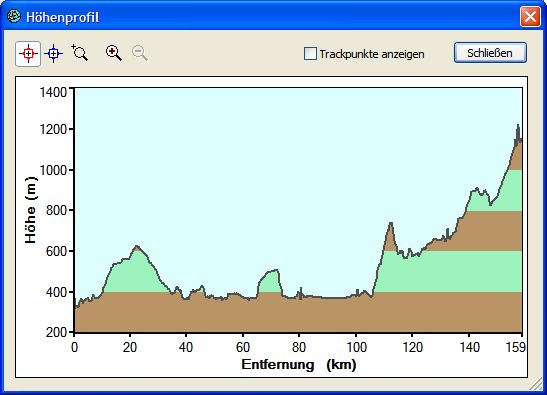Click the 200 value on height axis
This screenshot has height=395, width=547.
coord(56,332)
